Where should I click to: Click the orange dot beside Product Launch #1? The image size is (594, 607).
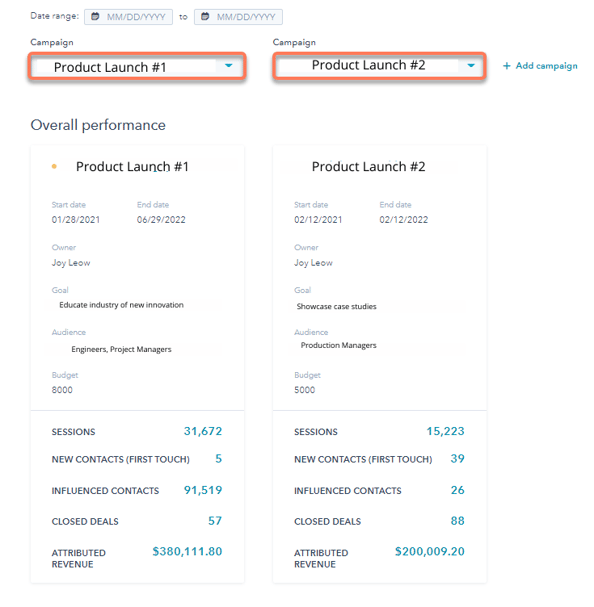54,166
